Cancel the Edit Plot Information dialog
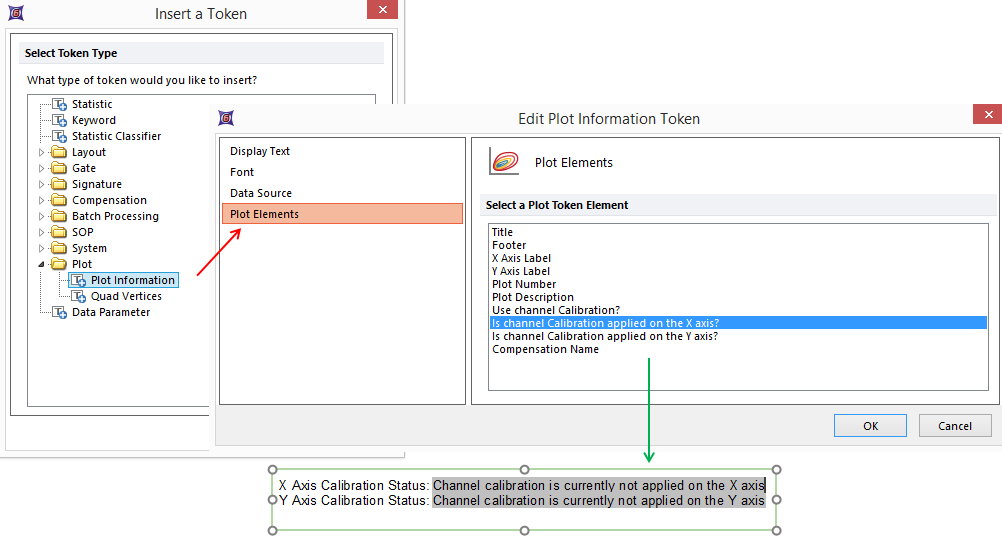1002x537 pixels. (x=954, y=425)
